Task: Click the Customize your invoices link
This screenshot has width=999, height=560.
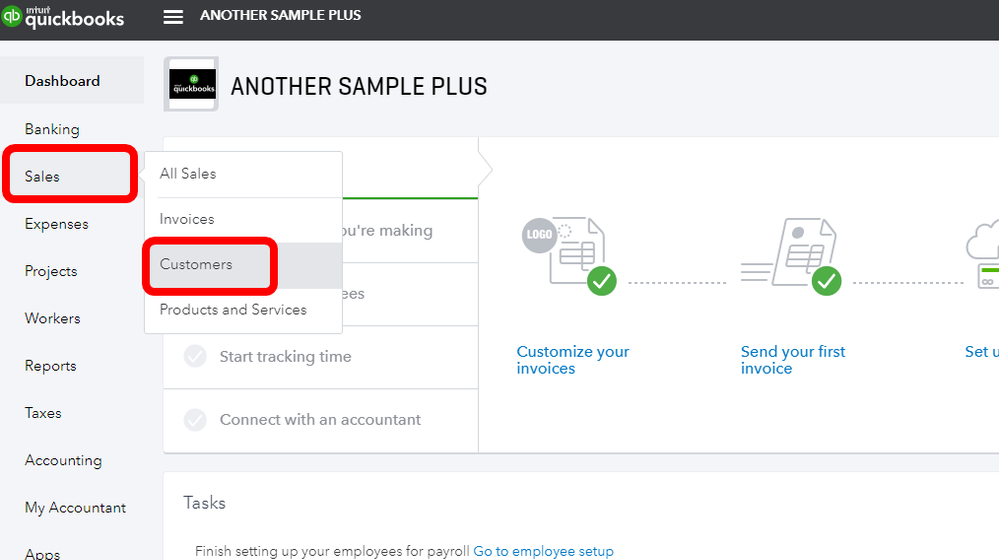Action: (x=573, y=360)
